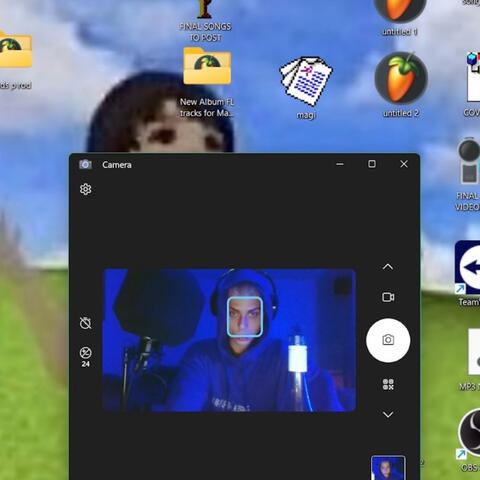Image resolution: width=480 pixels, height=480 pixels.
Task: Click the up chevron mode switcher
Action: click(x=388, y=267)
